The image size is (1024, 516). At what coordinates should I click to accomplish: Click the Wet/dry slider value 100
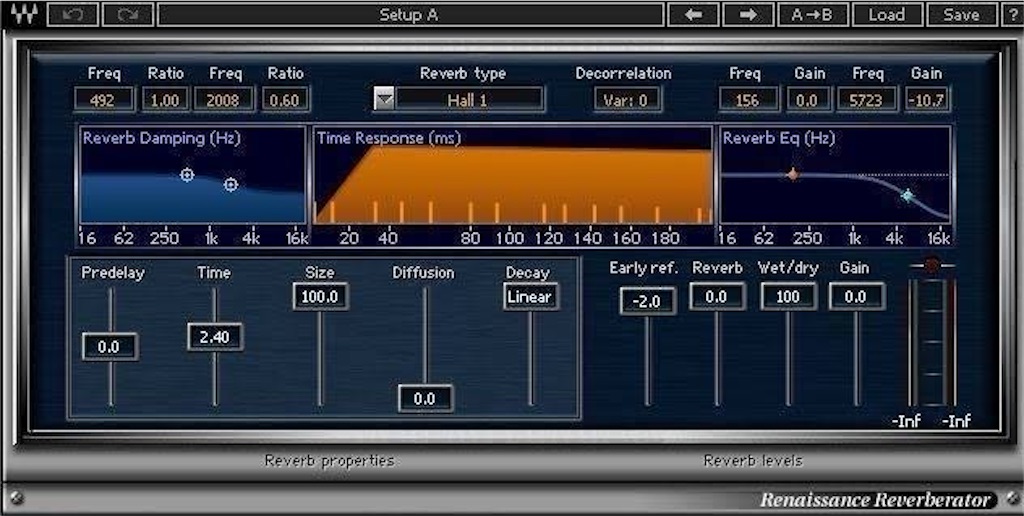tap(788, 297)
